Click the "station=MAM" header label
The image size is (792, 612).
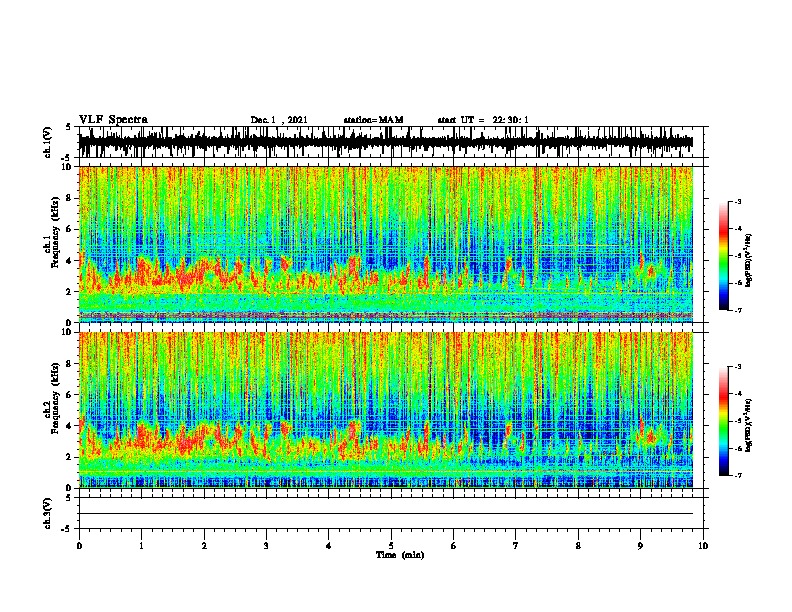(x=373, y=120)
